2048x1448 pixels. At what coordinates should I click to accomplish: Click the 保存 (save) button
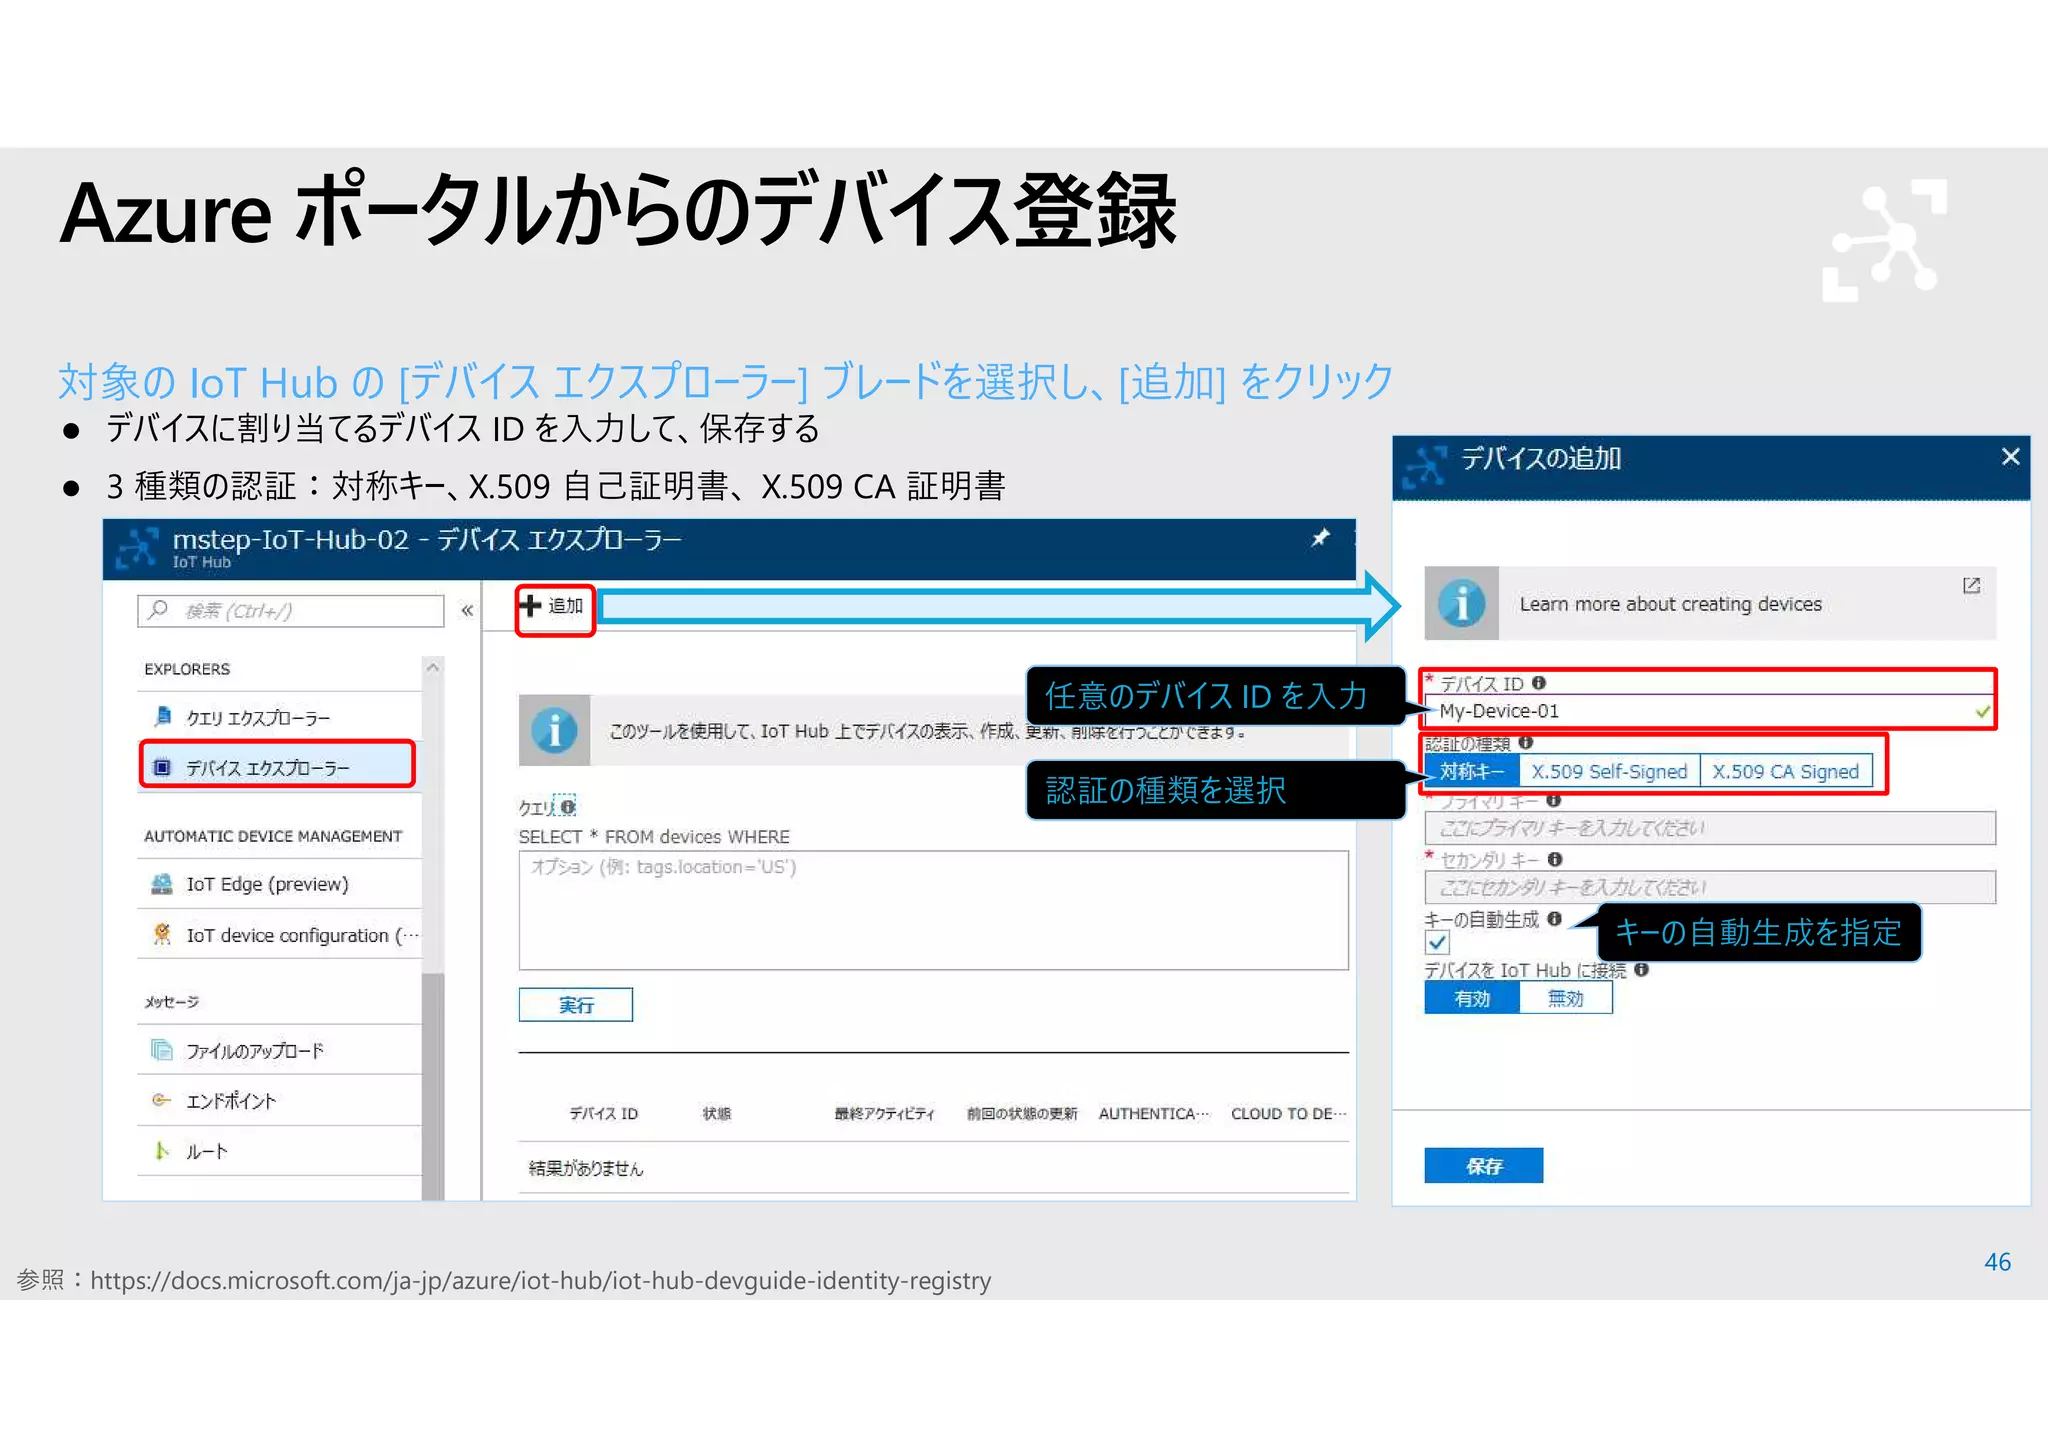1483,1166
